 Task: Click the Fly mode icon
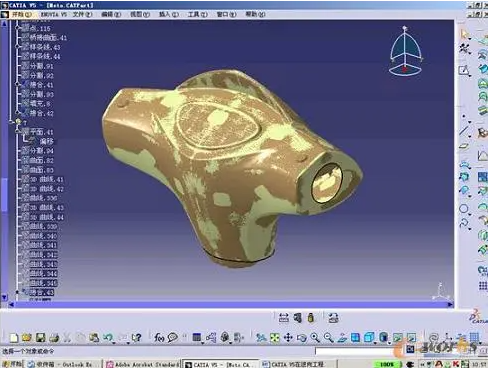(261, 338)
